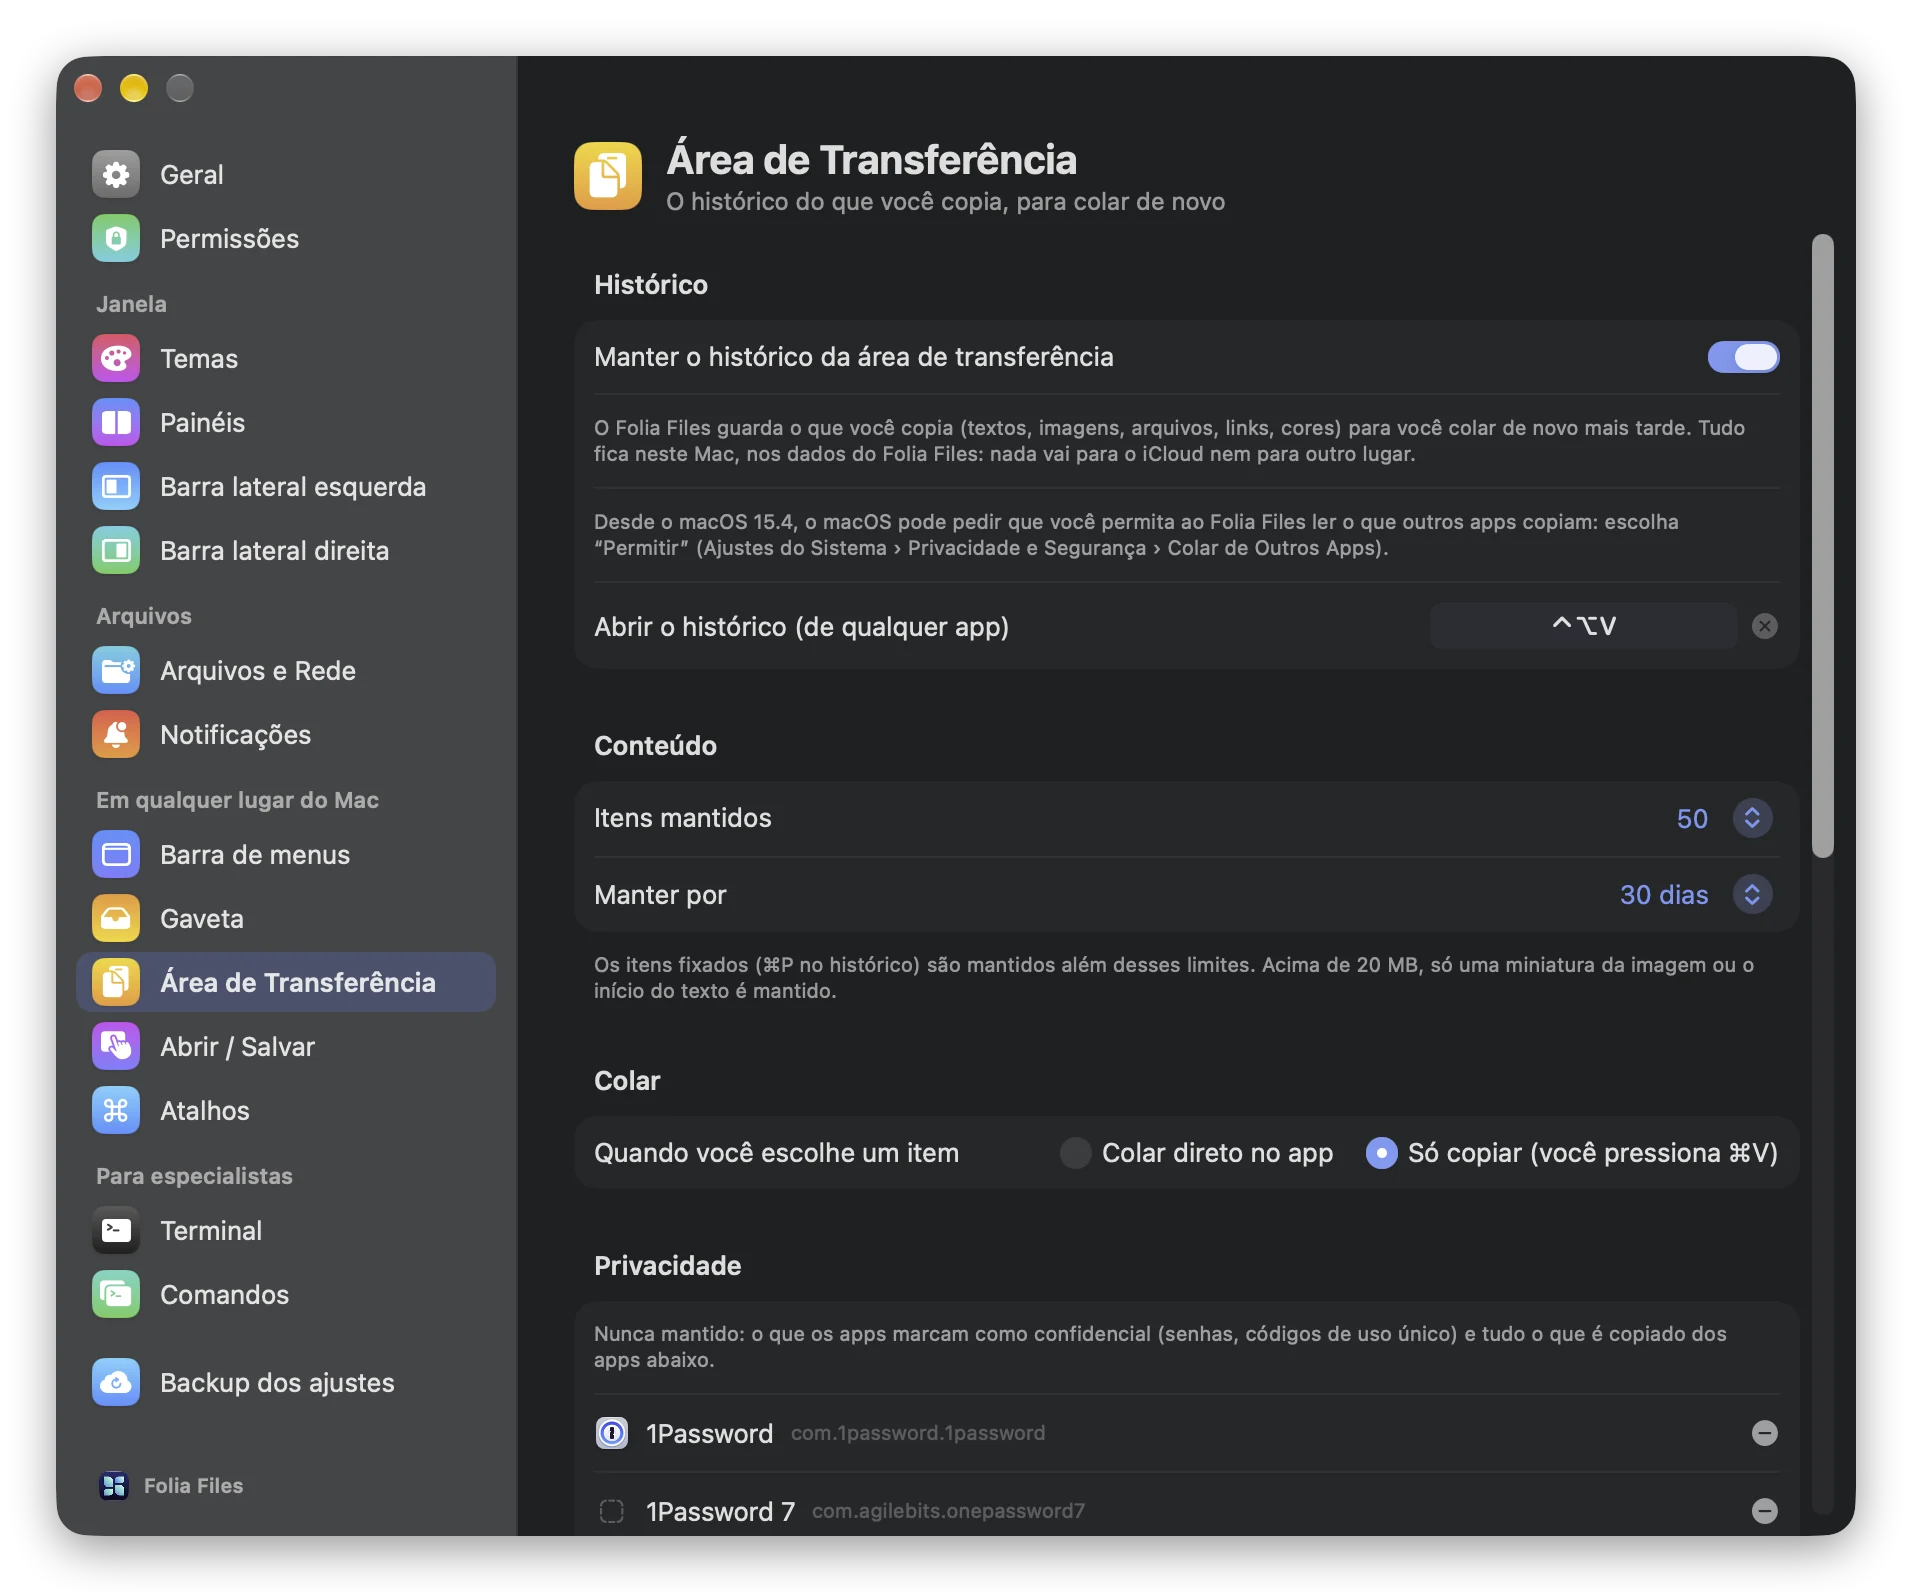Click the value 50 for Itens mantidos
Viewport: 1912px width, 1592px height.
(x=1692, y=819)
